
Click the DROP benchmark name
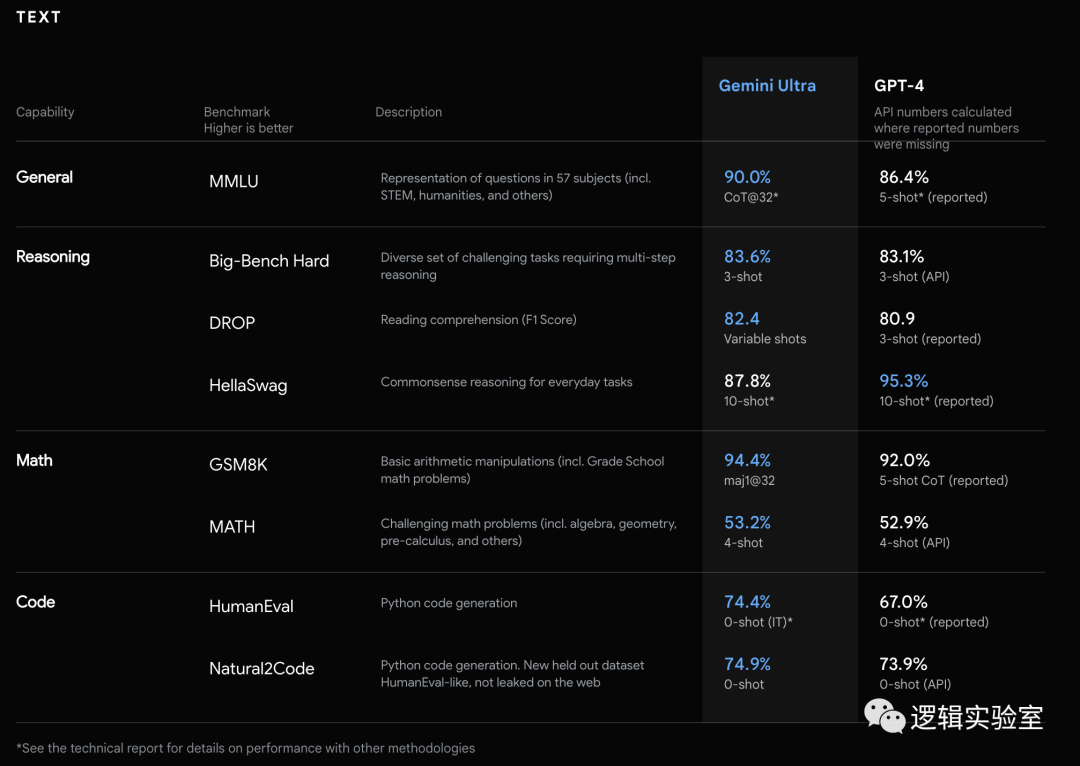(232, 323)
